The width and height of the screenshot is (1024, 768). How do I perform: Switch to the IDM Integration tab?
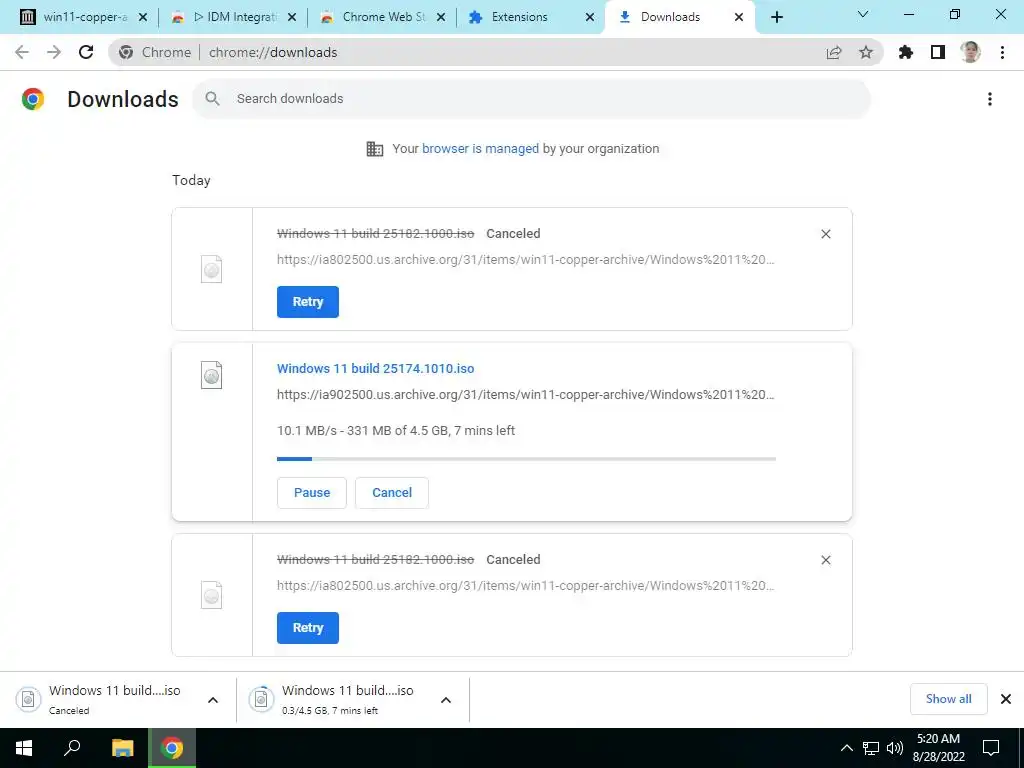click(232, 17)
